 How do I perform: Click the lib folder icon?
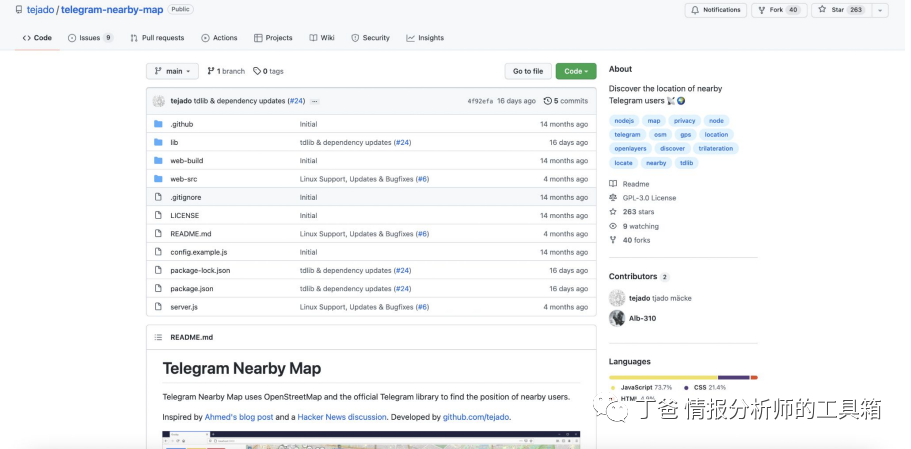point(158,142)
